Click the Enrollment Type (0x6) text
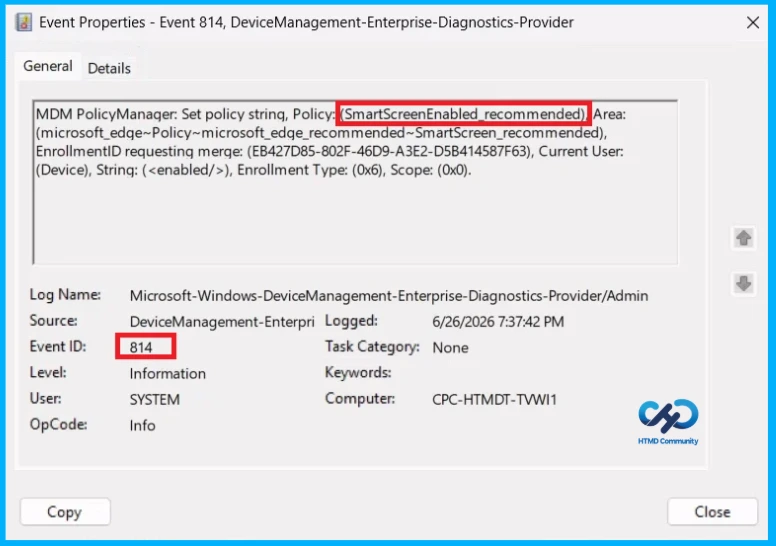This screenshot has height=546, width=776. 310,170
